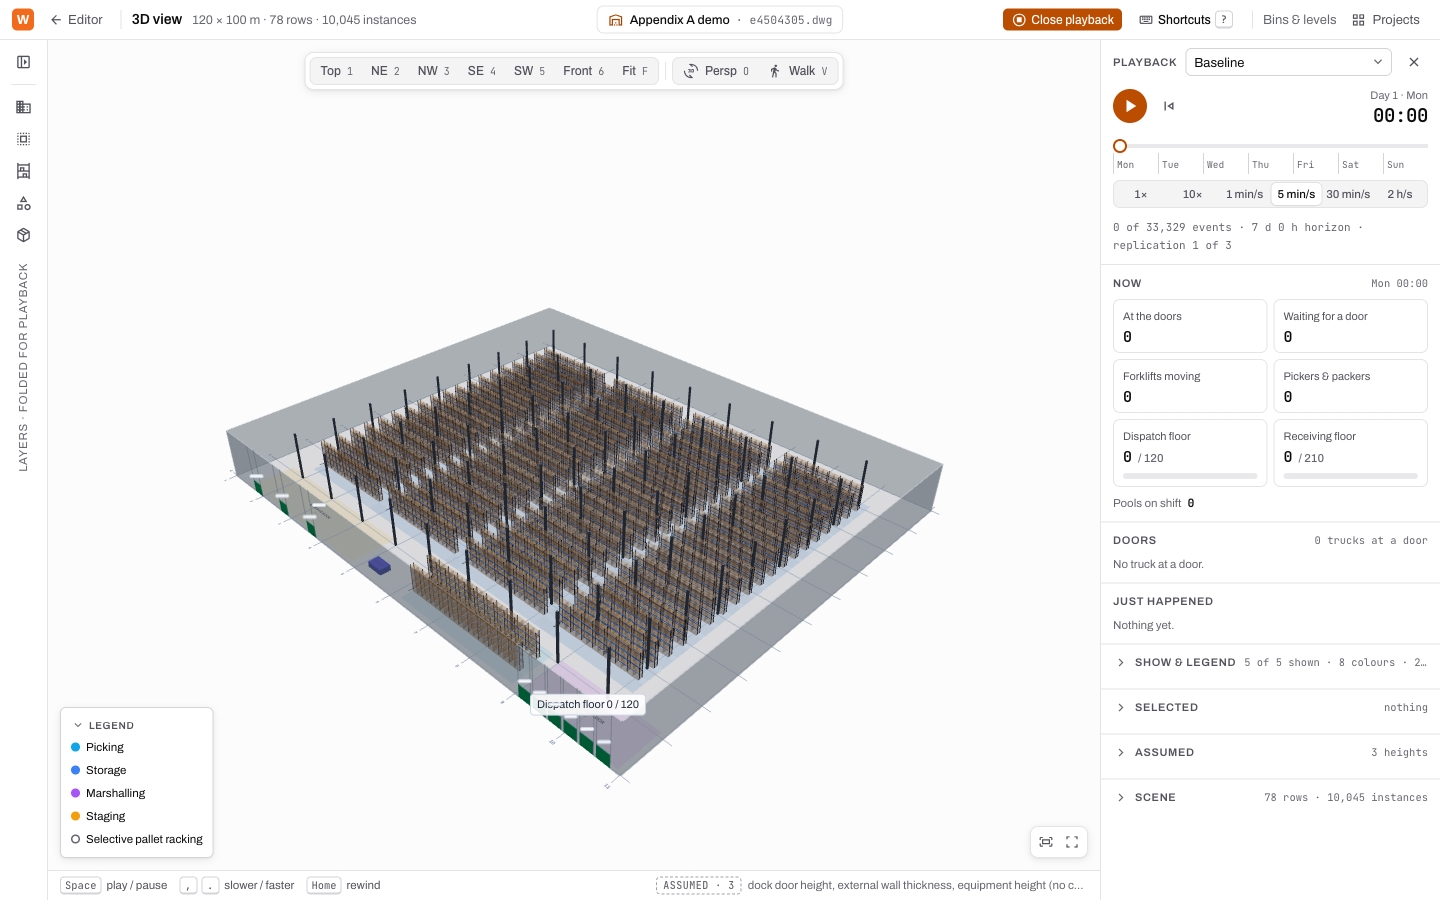The height and width of the screenshot is (900, 1440).
Task: Select the Front view preset
Action: [583, 71]
